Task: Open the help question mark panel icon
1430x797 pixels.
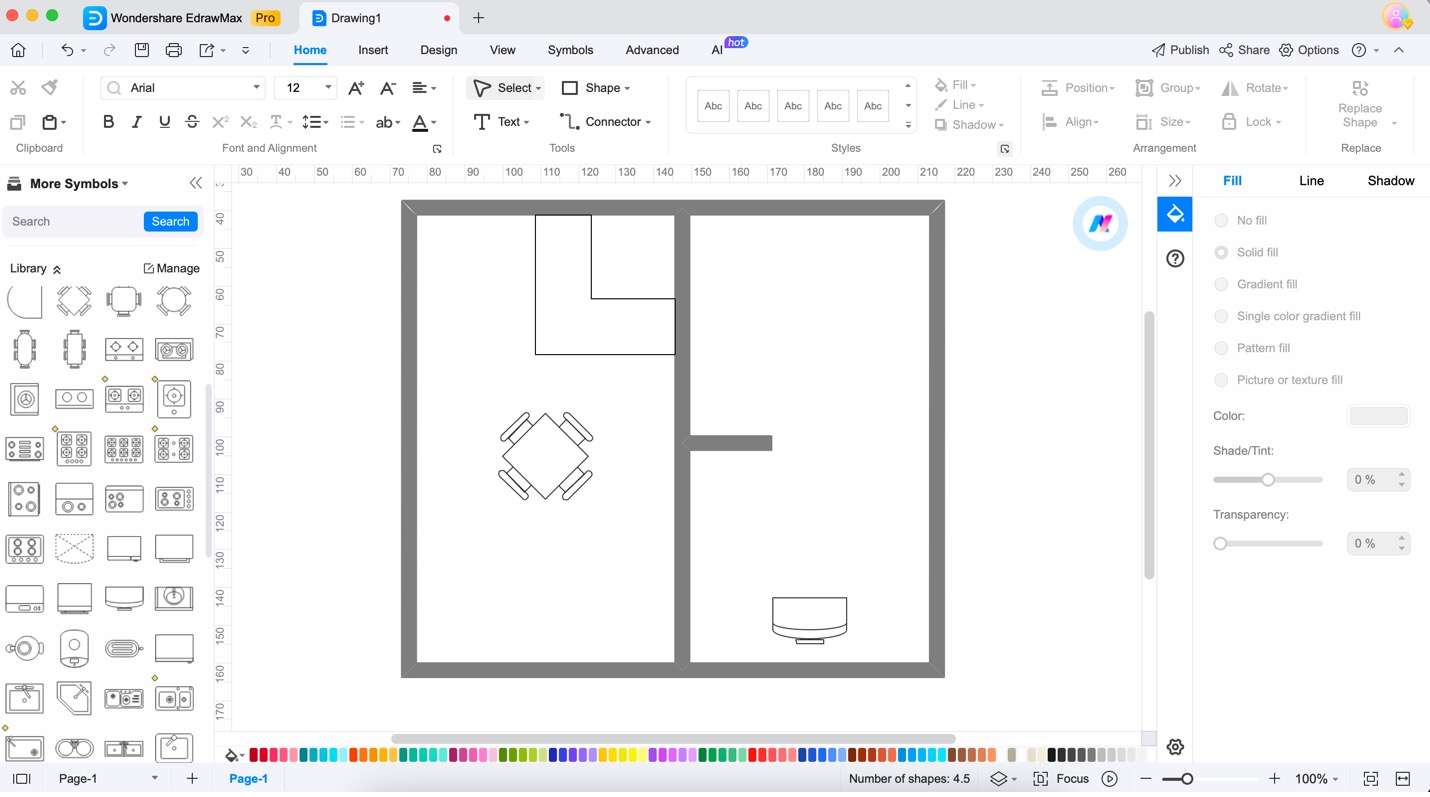Action: pyautogui.click(x=1175, y=258)
